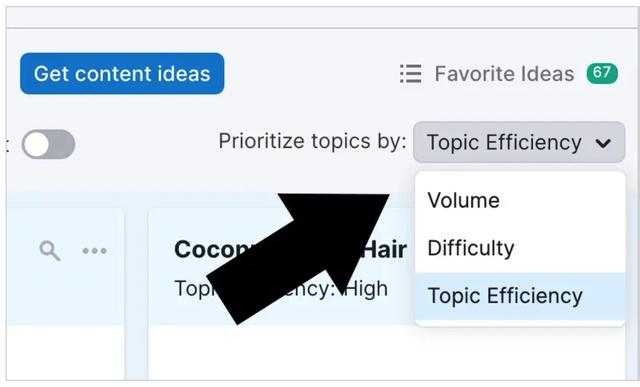Click the blue header of left topic card

pyautogui.click(x=65, y=267)
